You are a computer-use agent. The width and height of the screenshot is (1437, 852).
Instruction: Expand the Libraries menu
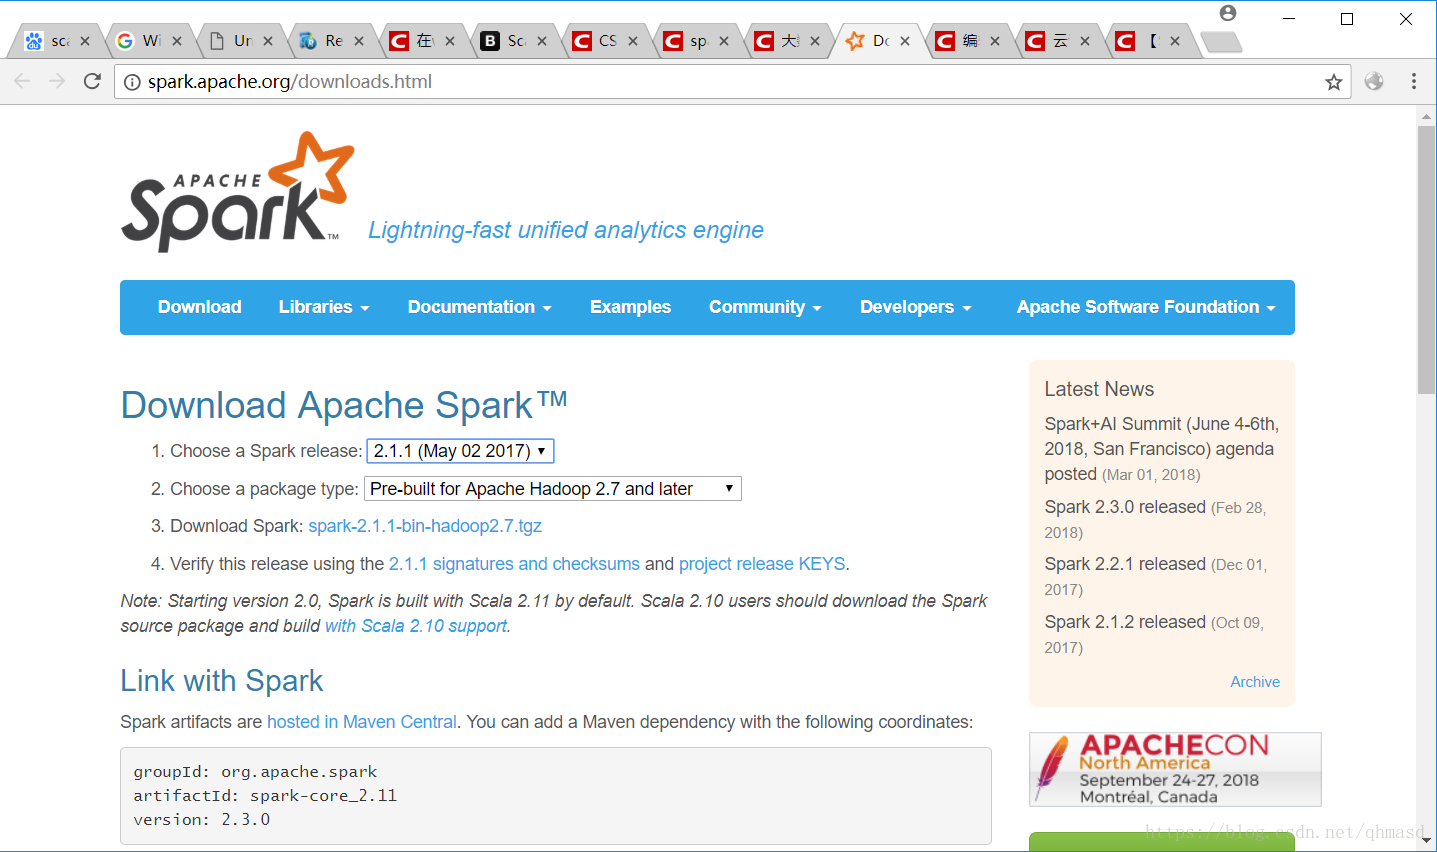tap(324, 307)
